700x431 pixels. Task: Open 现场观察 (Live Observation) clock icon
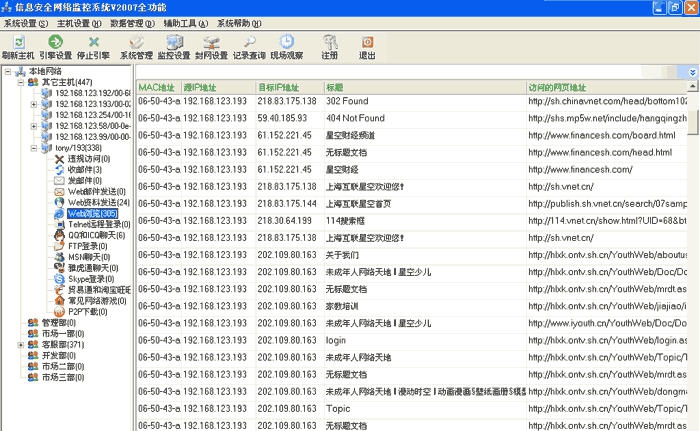coord(287,42)
